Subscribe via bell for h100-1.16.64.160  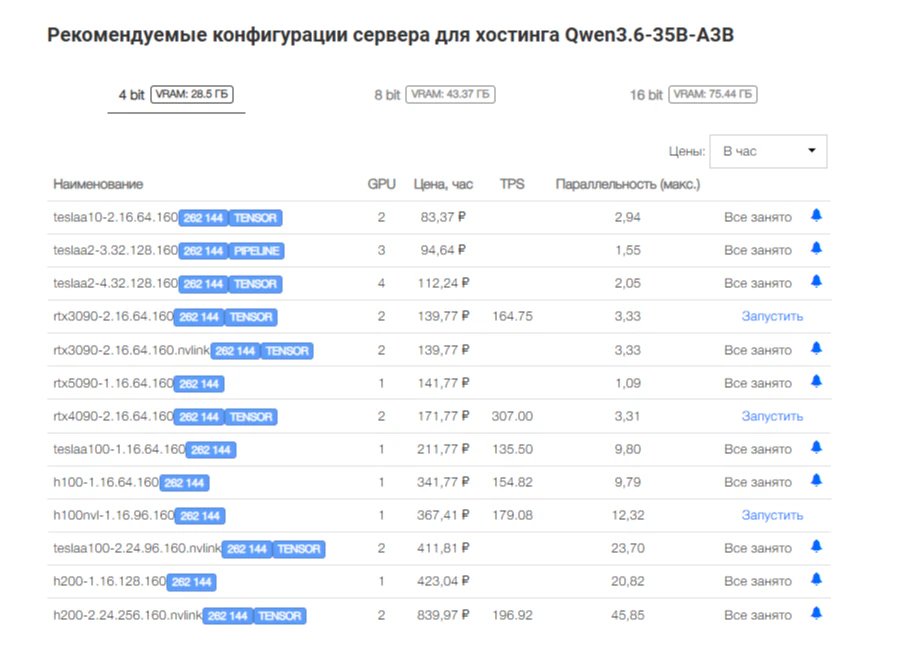click(816, 480)
